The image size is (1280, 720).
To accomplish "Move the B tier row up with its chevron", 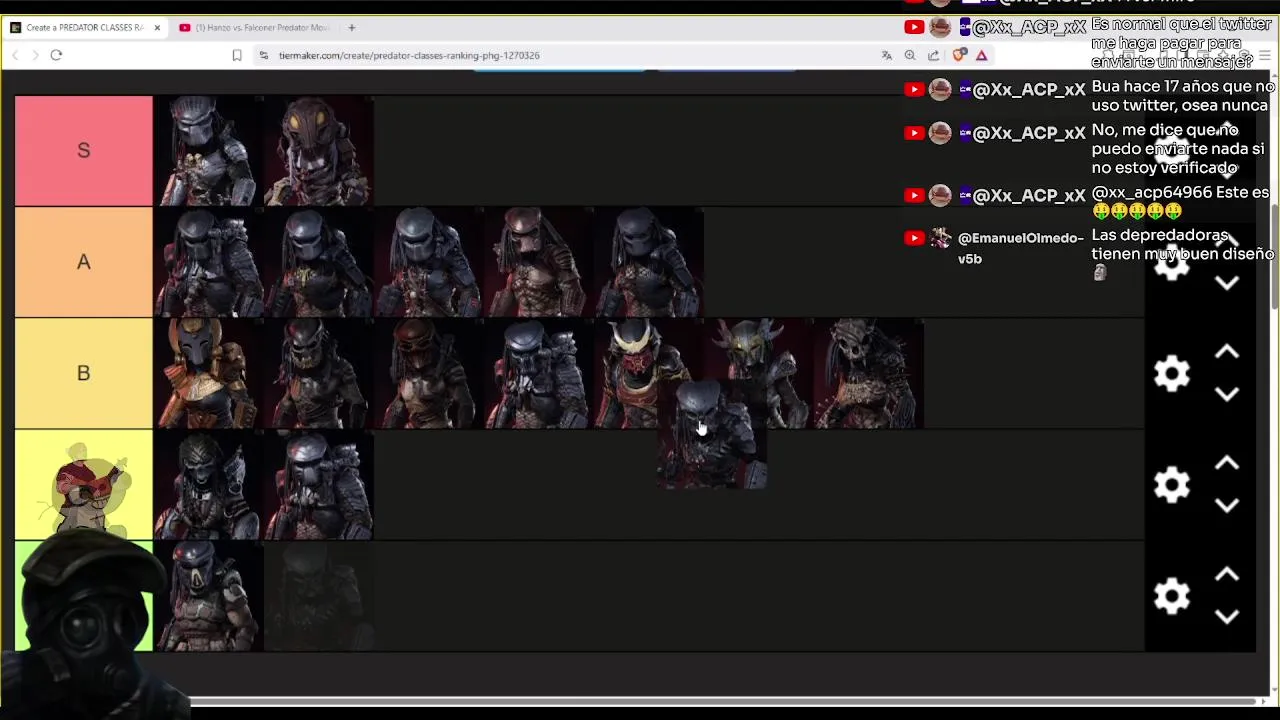I will (x=1227, y=353).
